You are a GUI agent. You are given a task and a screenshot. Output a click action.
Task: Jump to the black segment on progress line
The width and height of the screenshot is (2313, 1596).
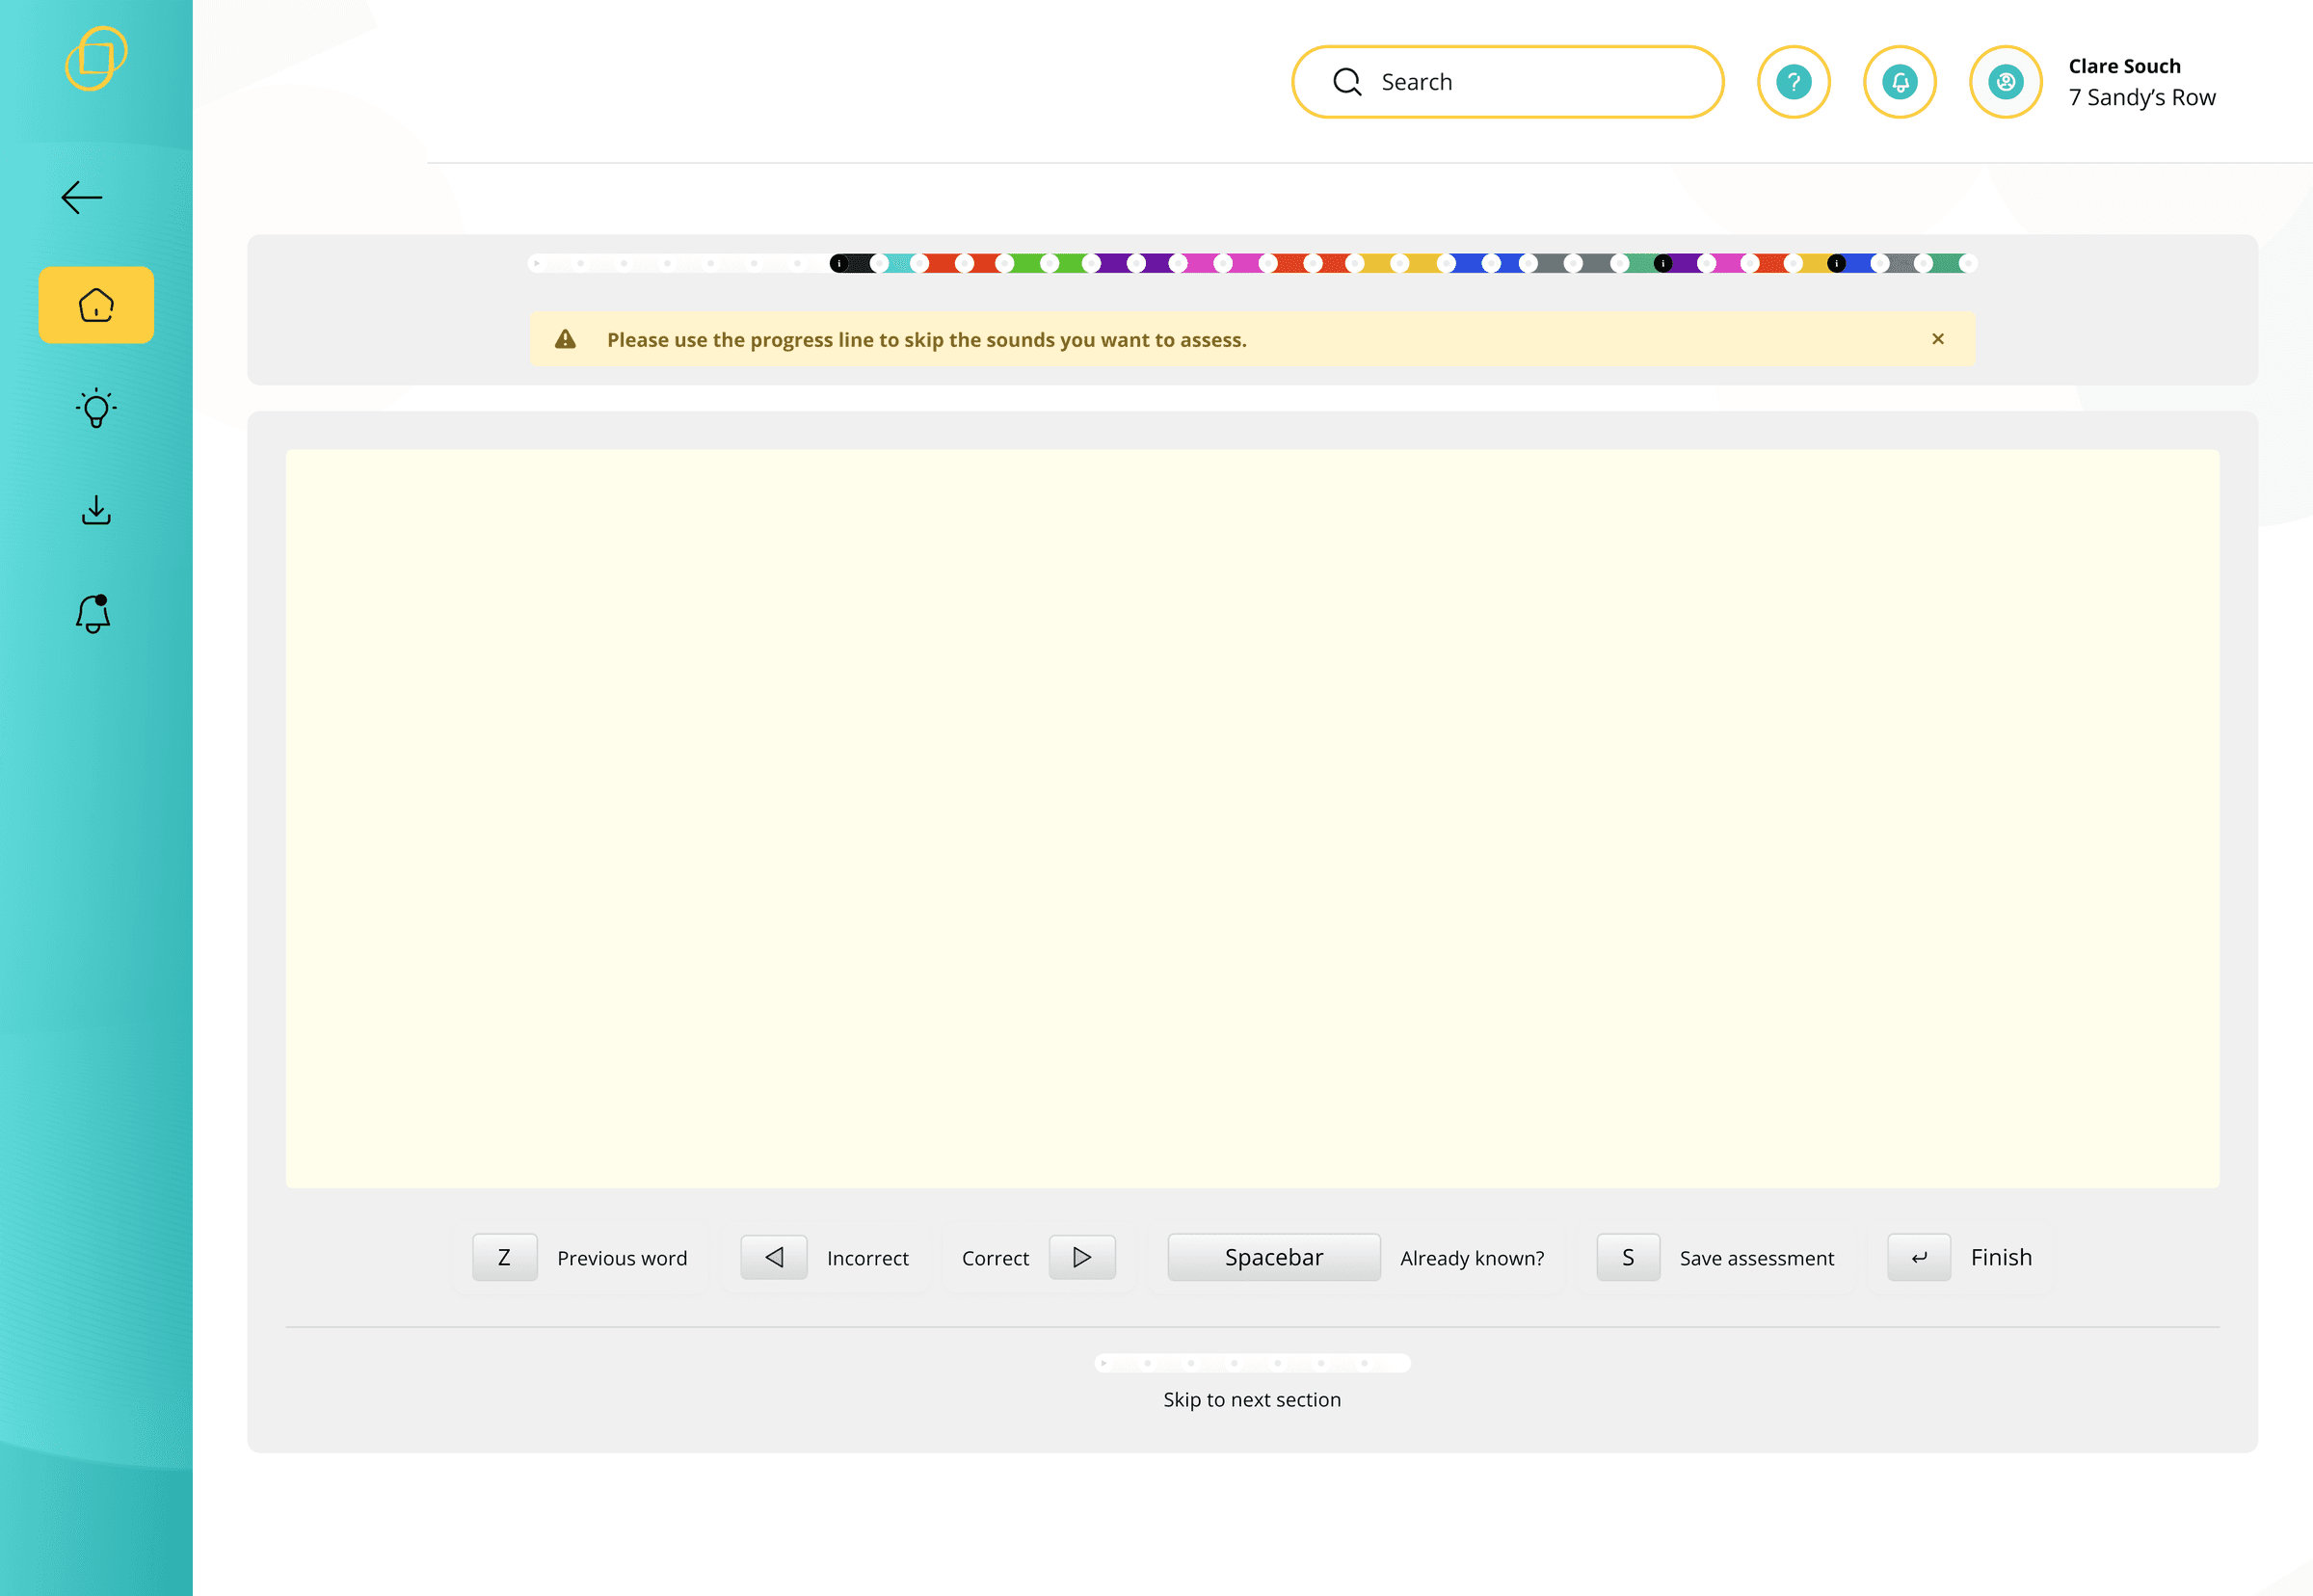(860, 263)
